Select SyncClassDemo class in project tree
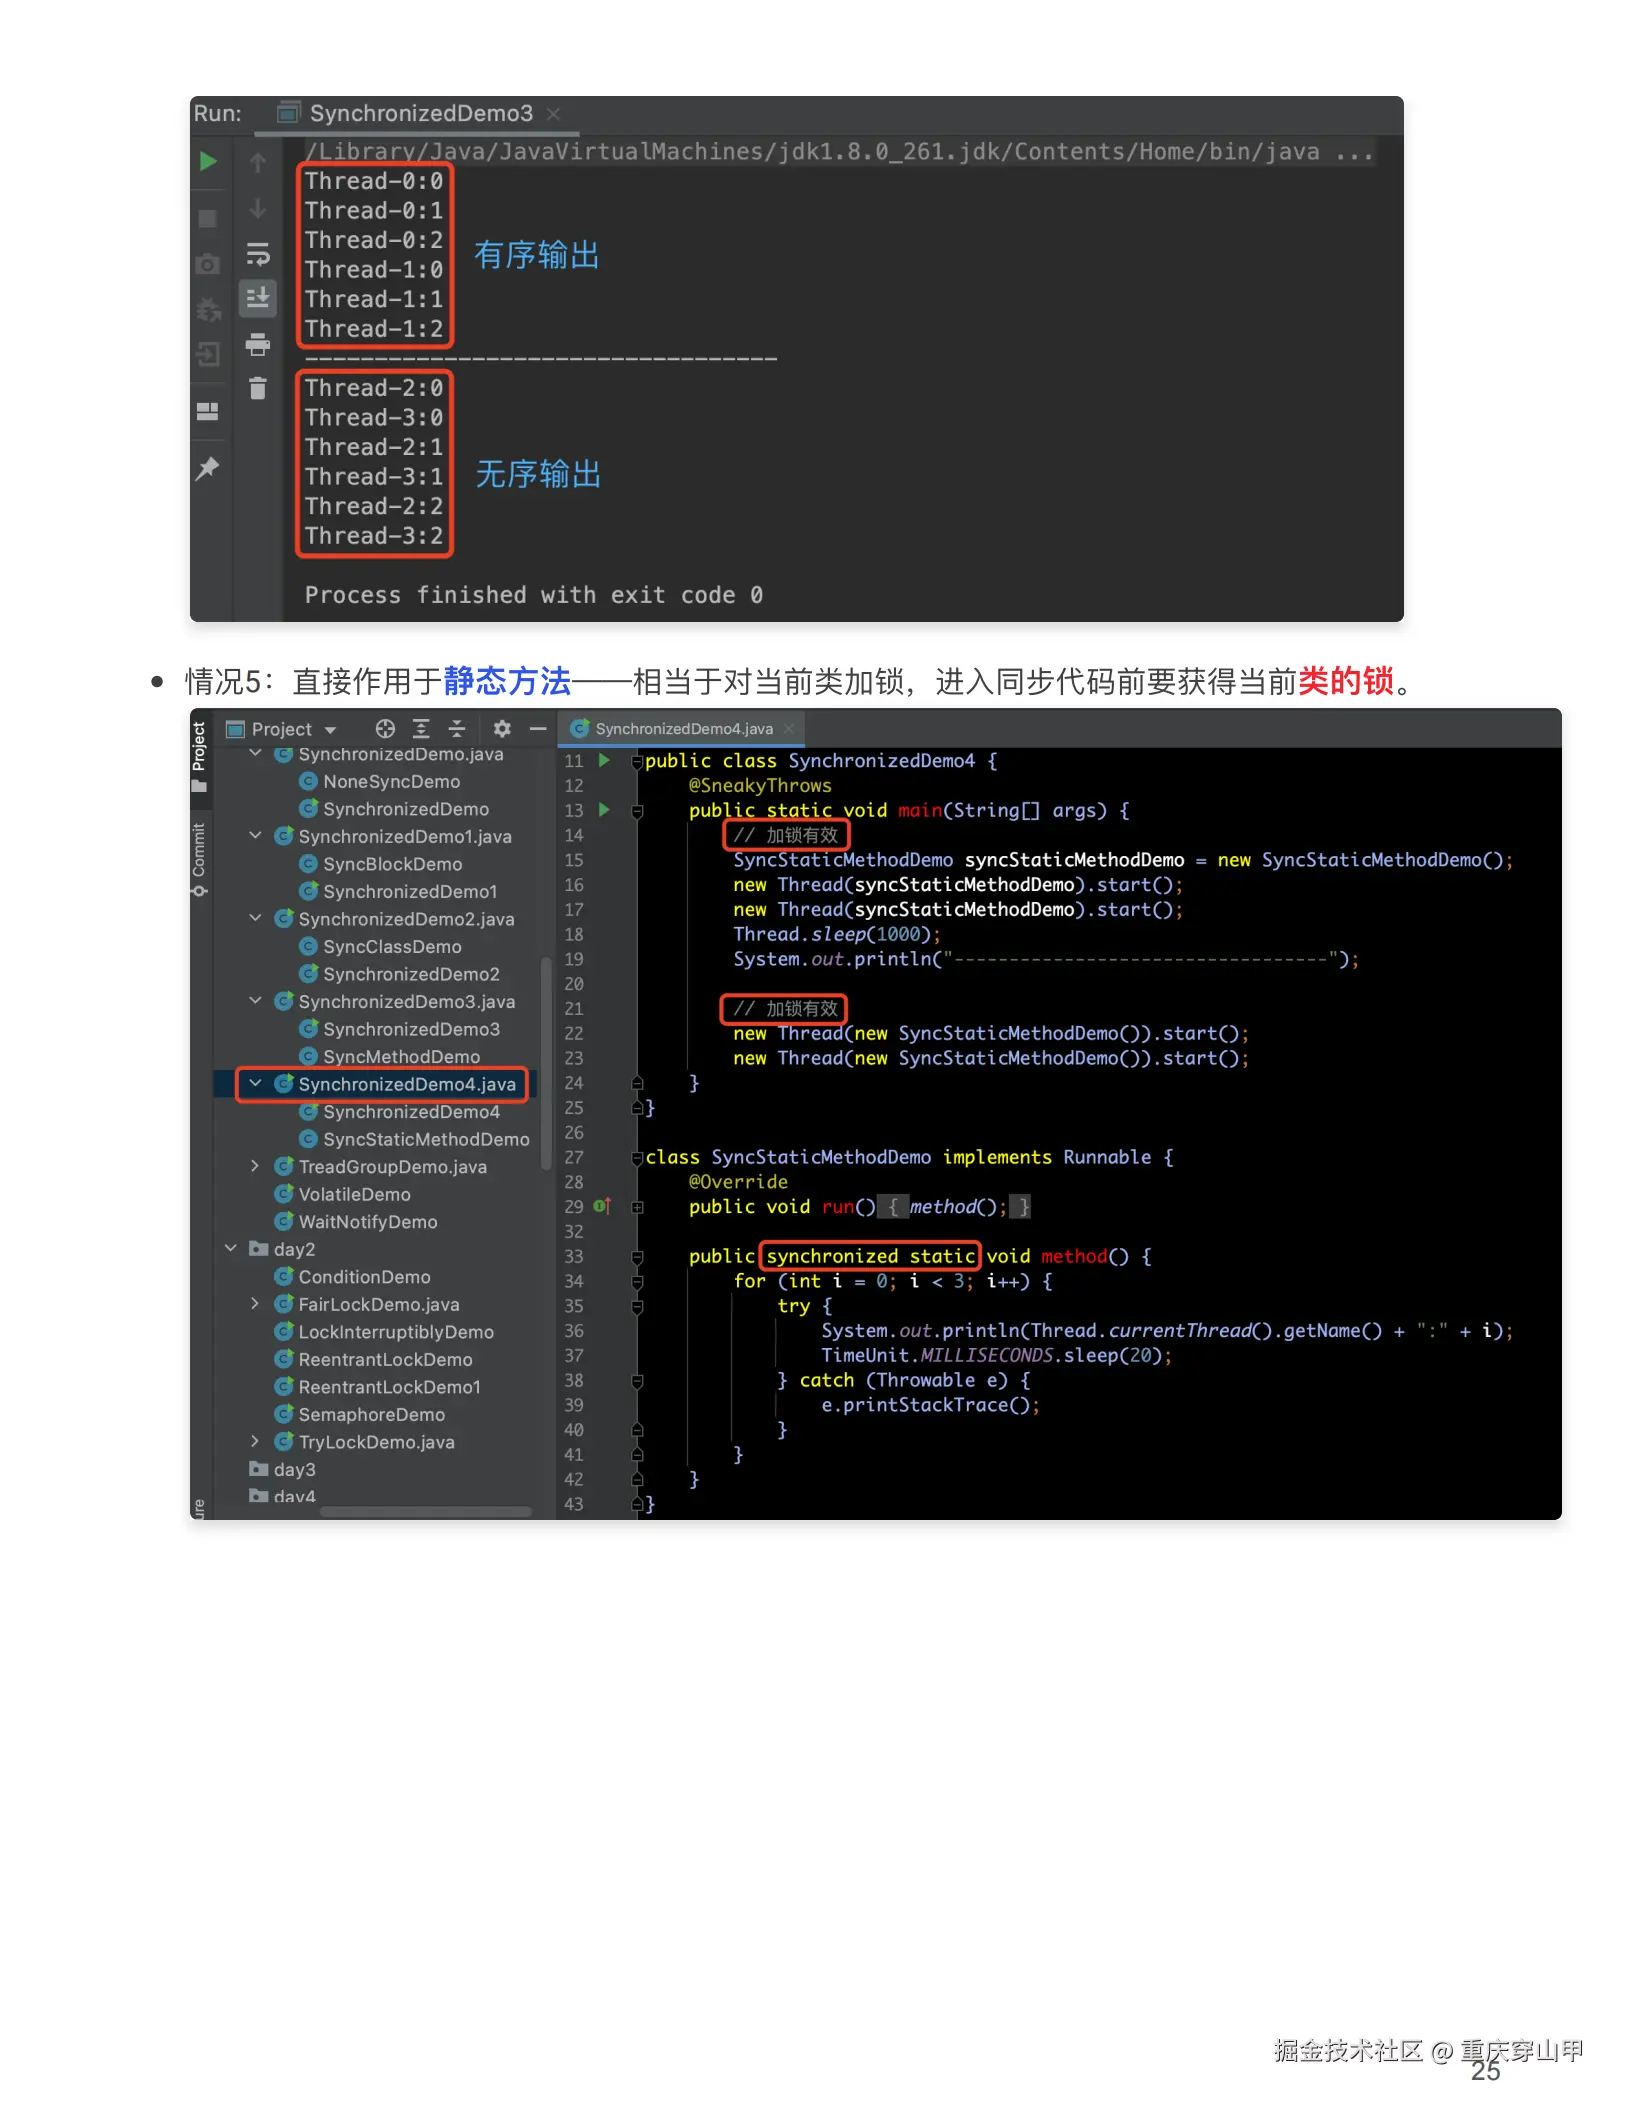 (x=381, y=946)
